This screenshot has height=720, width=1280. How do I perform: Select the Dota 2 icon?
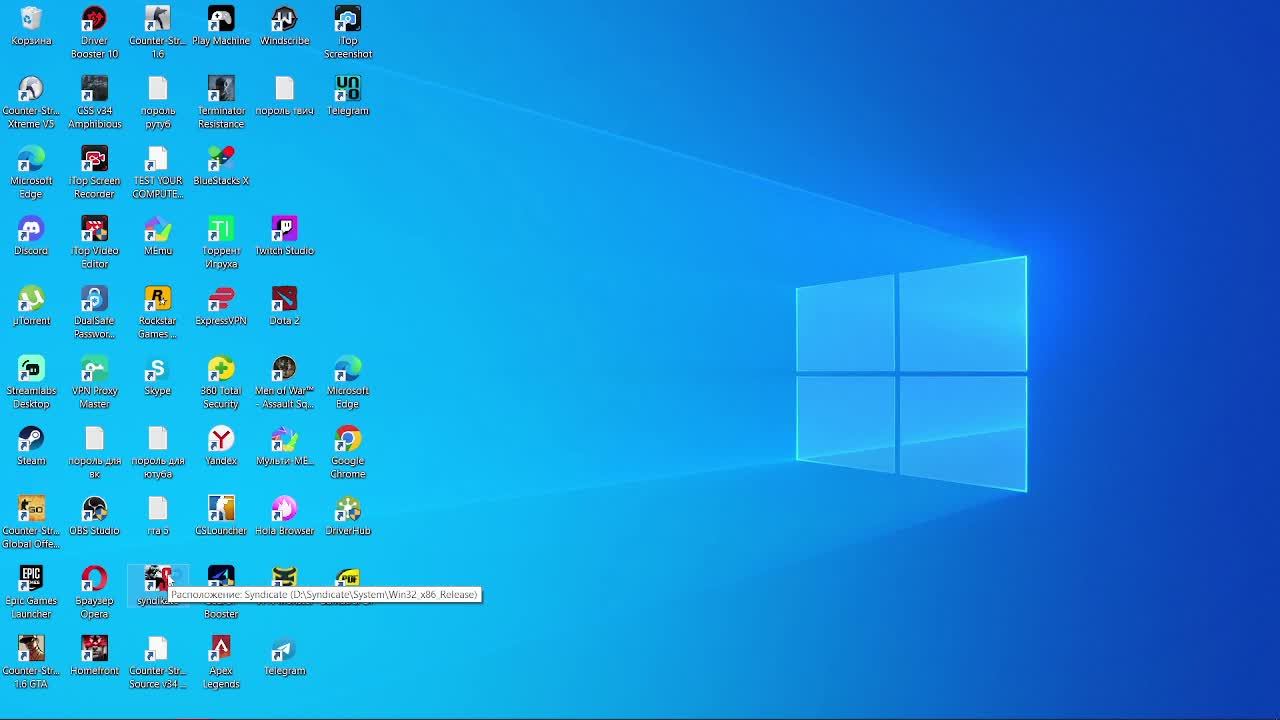point(284,307)
